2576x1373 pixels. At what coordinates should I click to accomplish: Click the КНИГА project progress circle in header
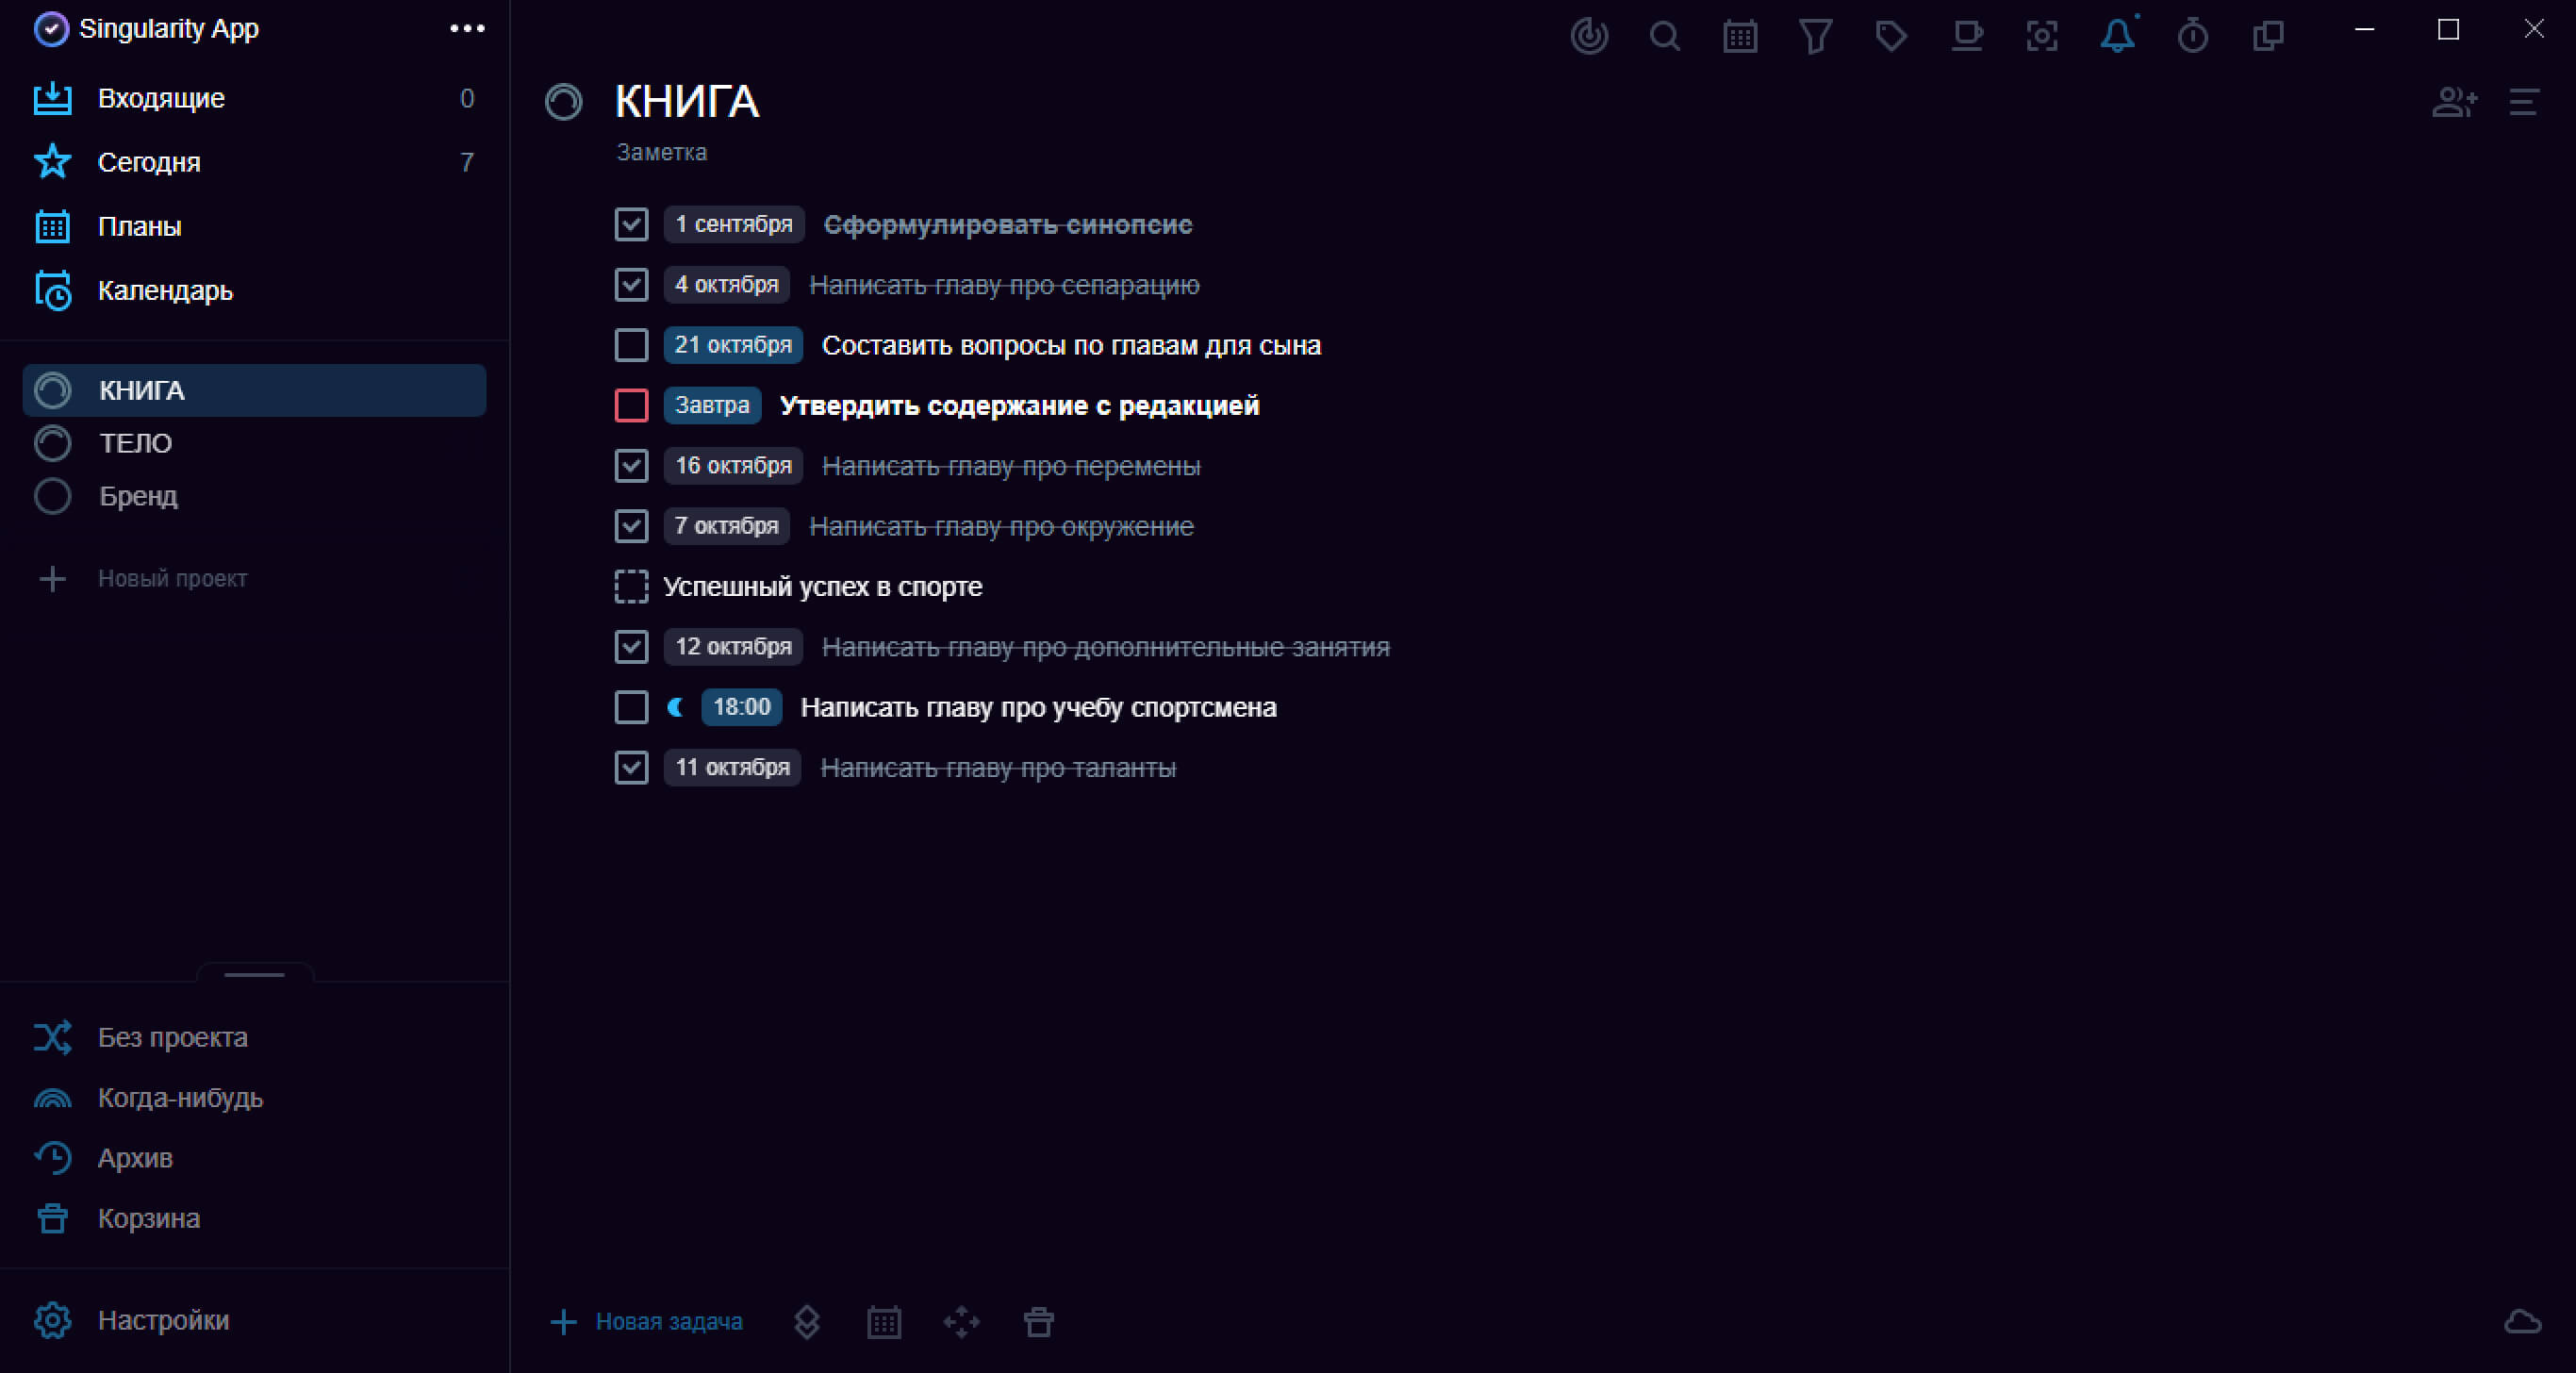click(x=564, y=102)
